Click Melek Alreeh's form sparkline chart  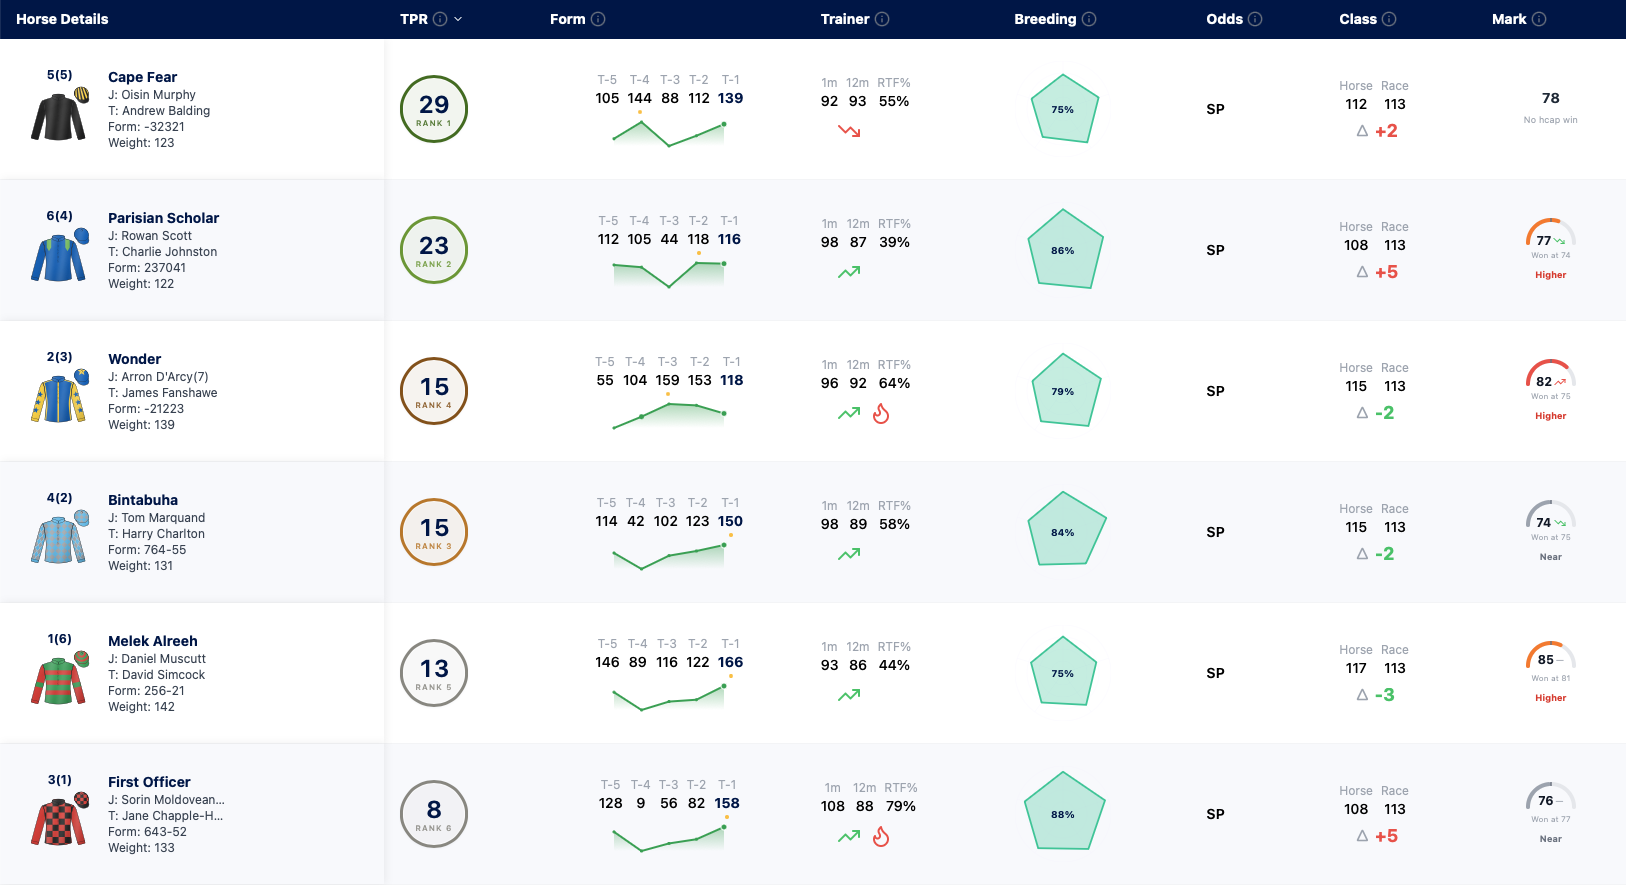pos(668,697)
